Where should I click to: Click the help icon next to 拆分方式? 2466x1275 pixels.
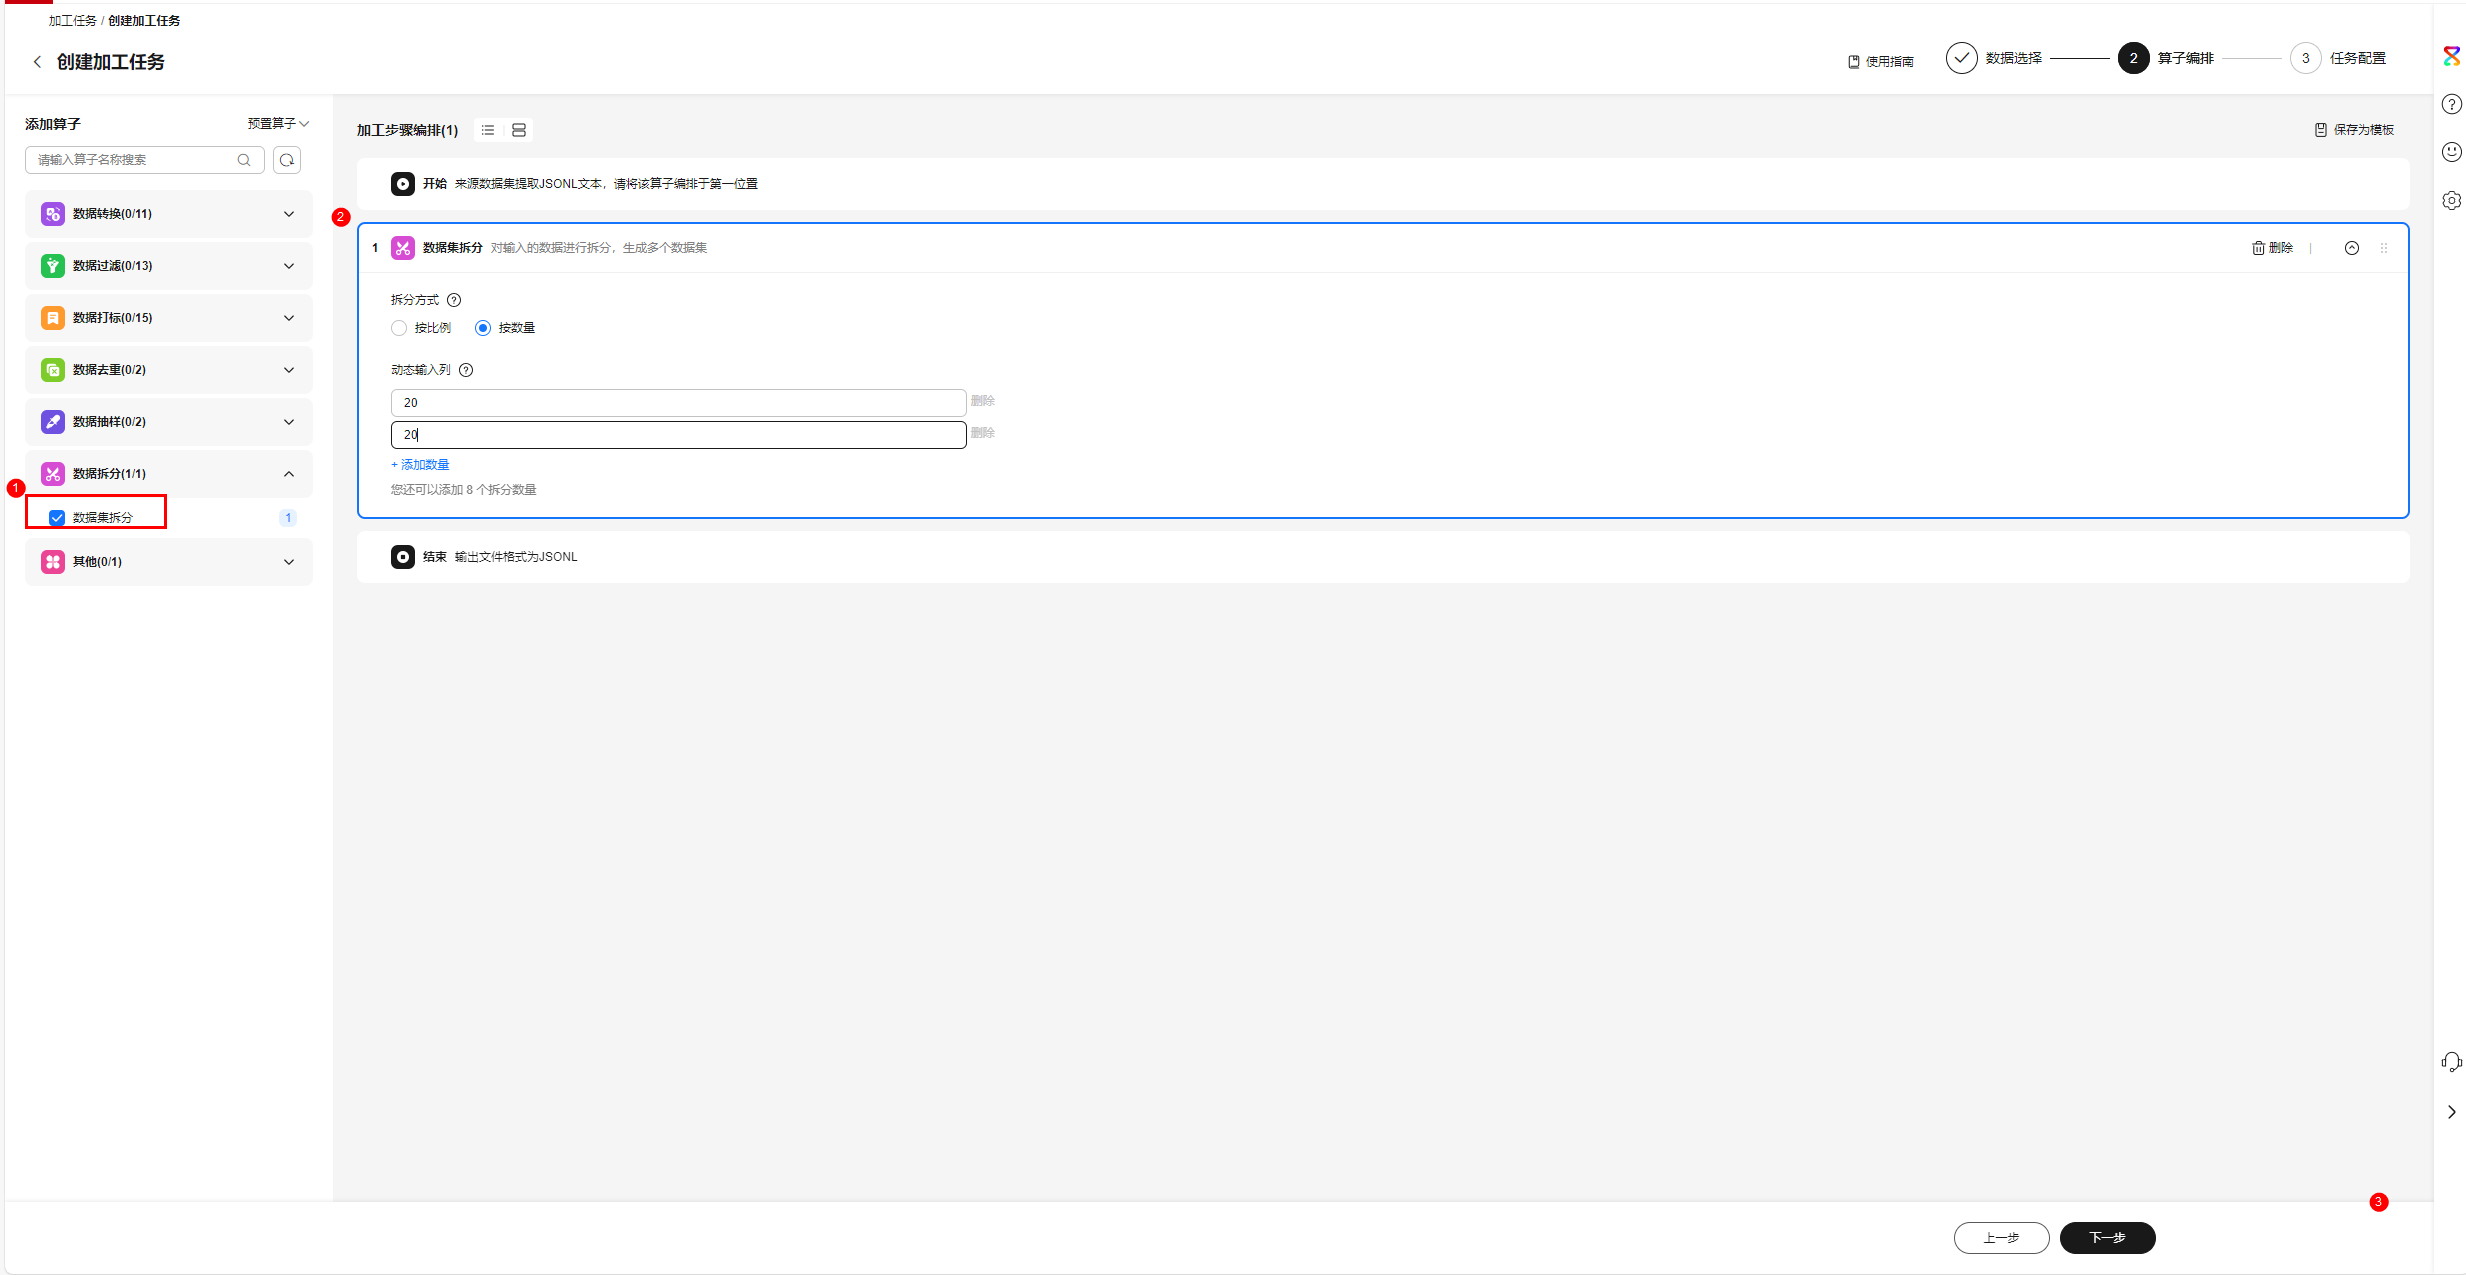[x=454, y=300]
